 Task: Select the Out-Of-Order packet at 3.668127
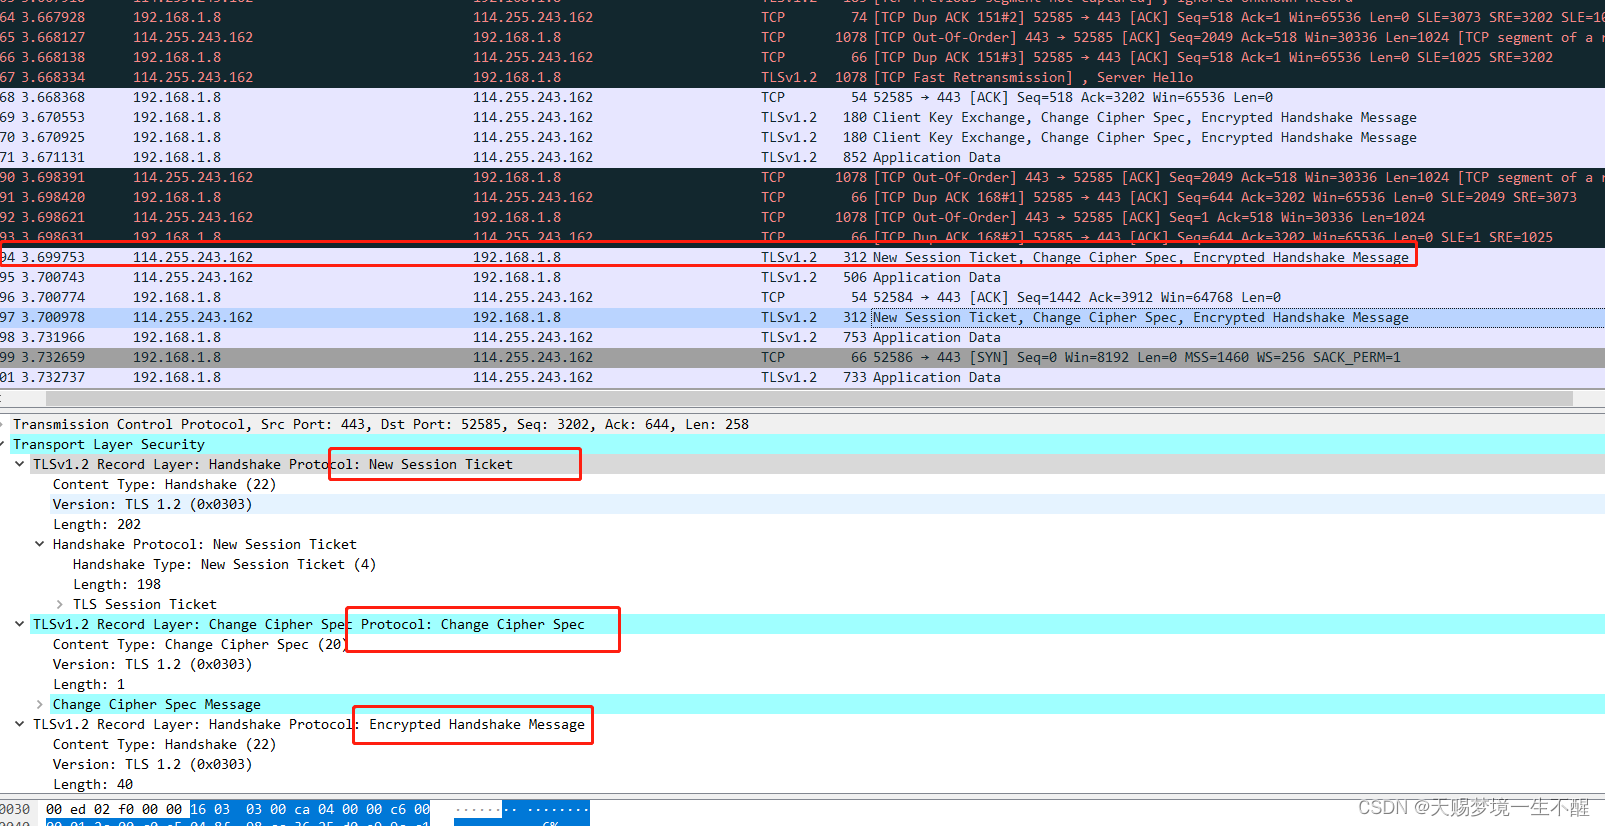pos(802,37)
